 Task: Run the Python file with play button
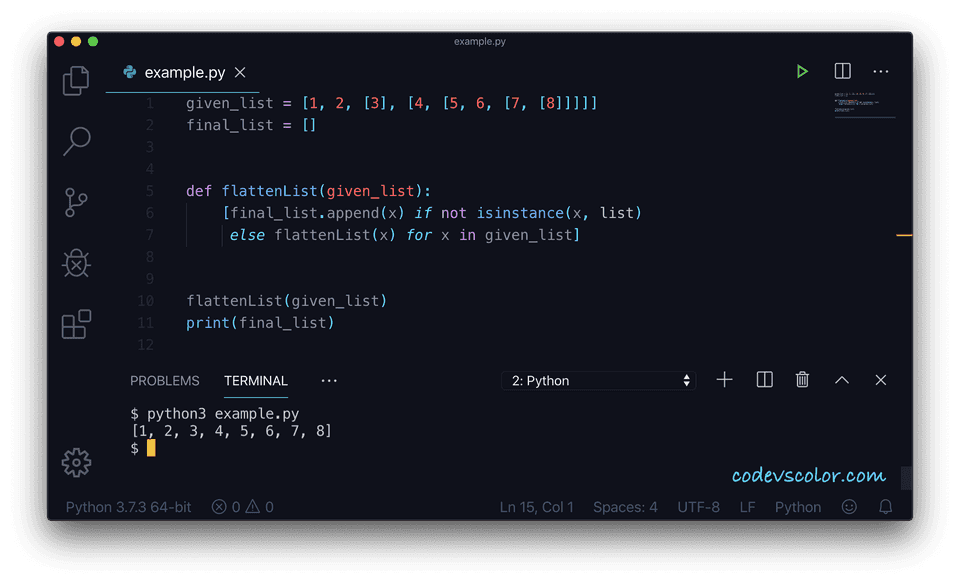[x=802, y=72]
